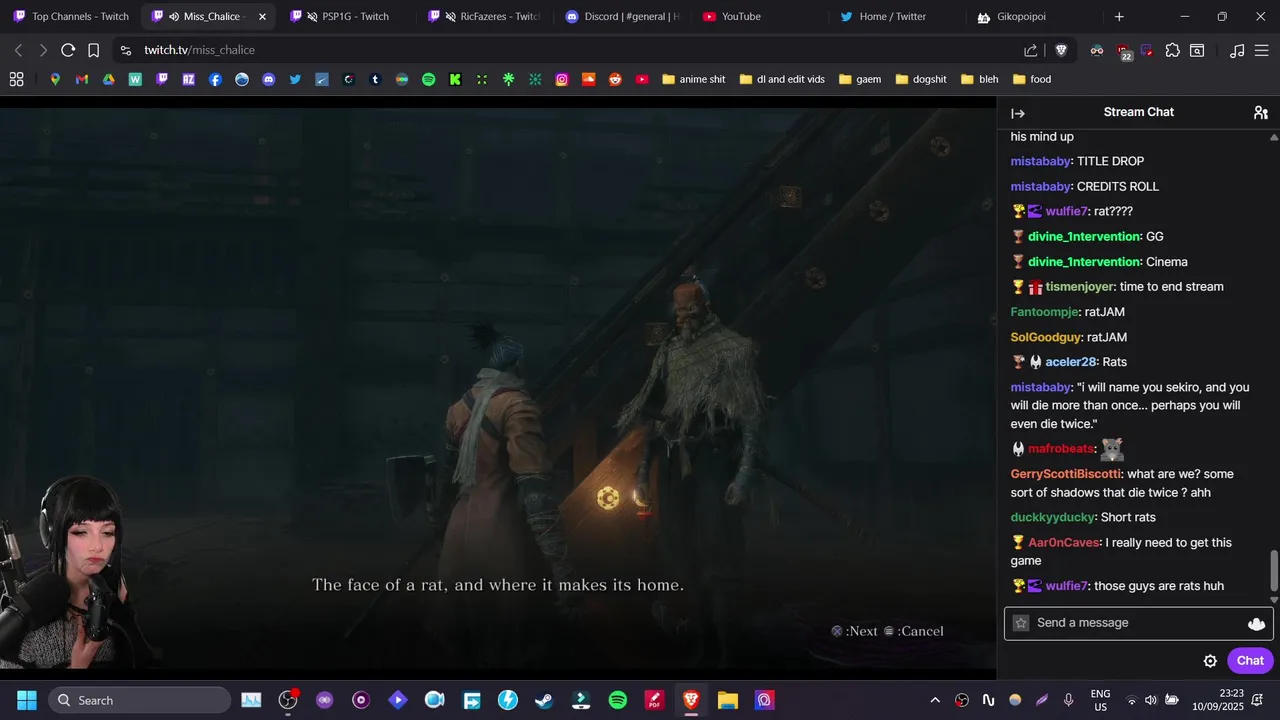The image size is (1280, 720).
Task: Open the Discord bookmark icon
Action: (268, 79)
